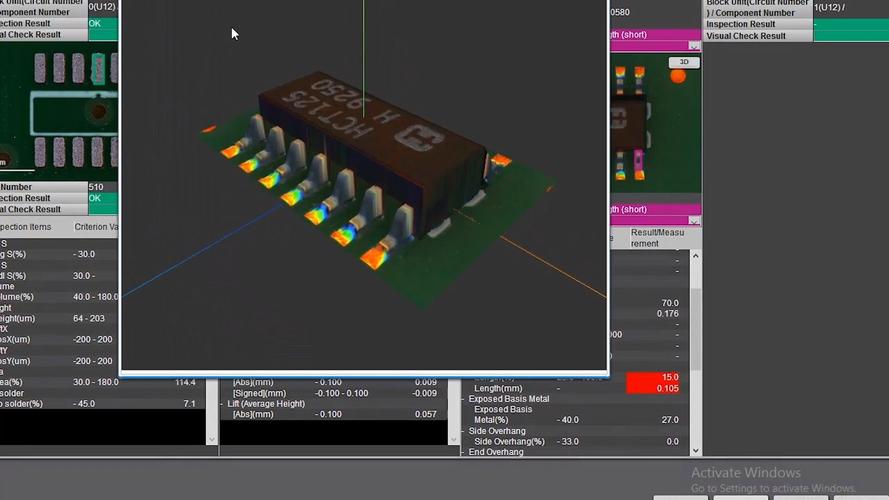Select the Length(mm) inspection row
889x500 pixels.
pyautogui.click(x=575, y=388)
